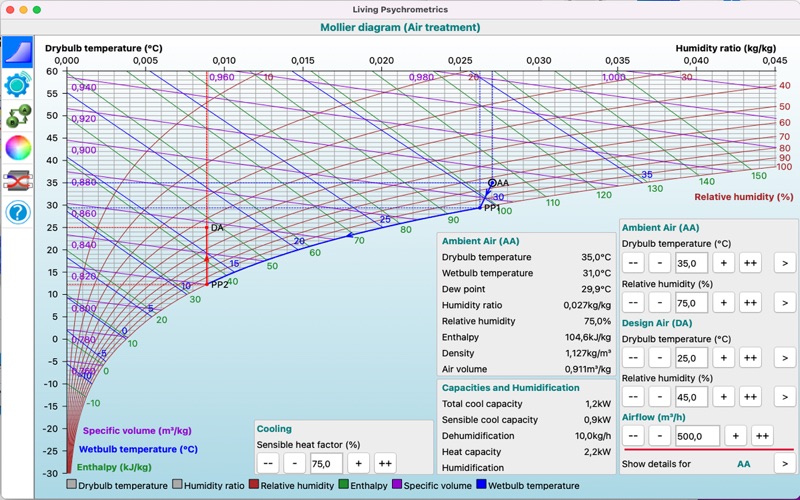Click the Dehumidification 10,0kg/h value
800x500 pixels.
593,436
